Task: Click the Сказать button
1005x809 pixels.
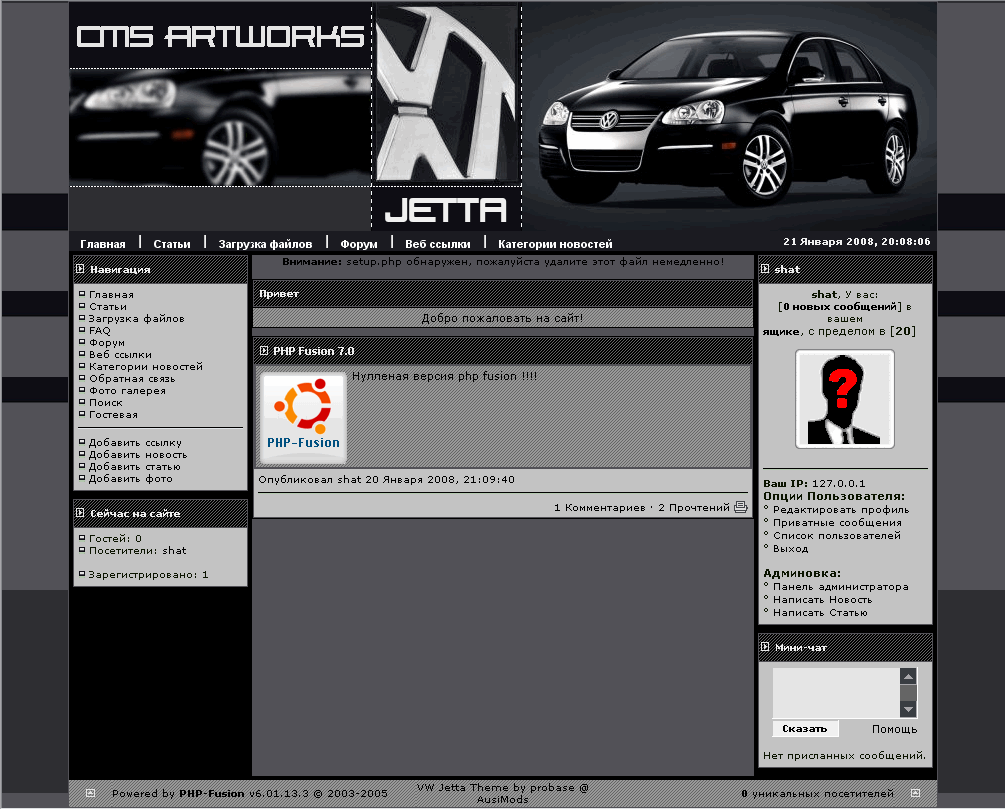Action: [804, 729]
